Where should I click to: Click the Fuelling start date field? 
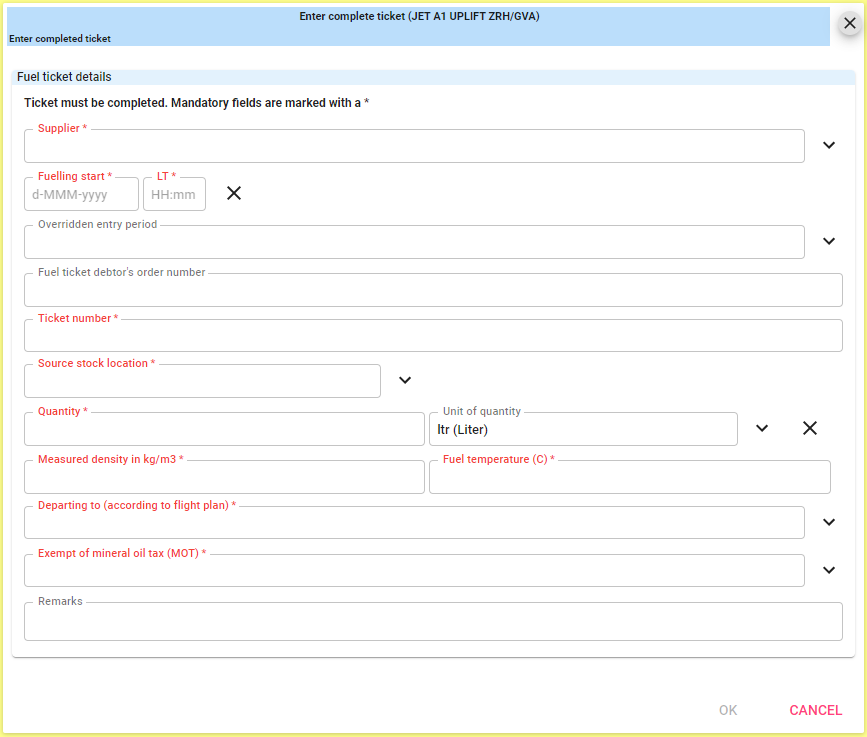point(81,194)
